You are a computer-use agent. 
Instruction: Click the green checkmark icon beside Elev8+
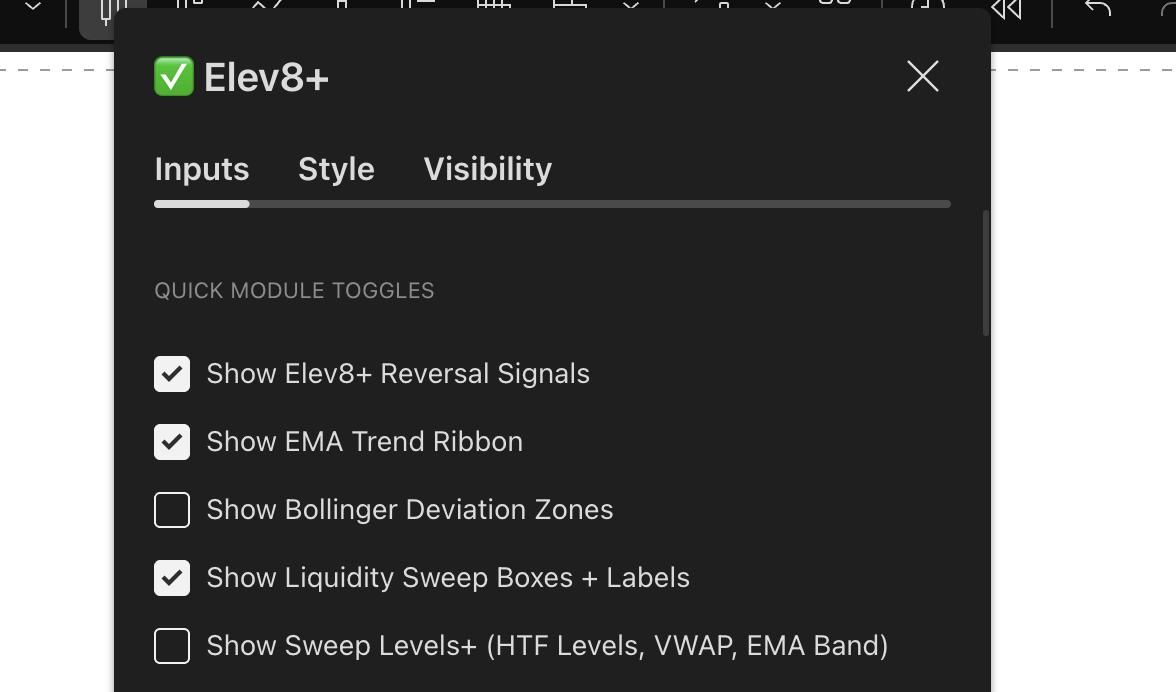(174, 76)
